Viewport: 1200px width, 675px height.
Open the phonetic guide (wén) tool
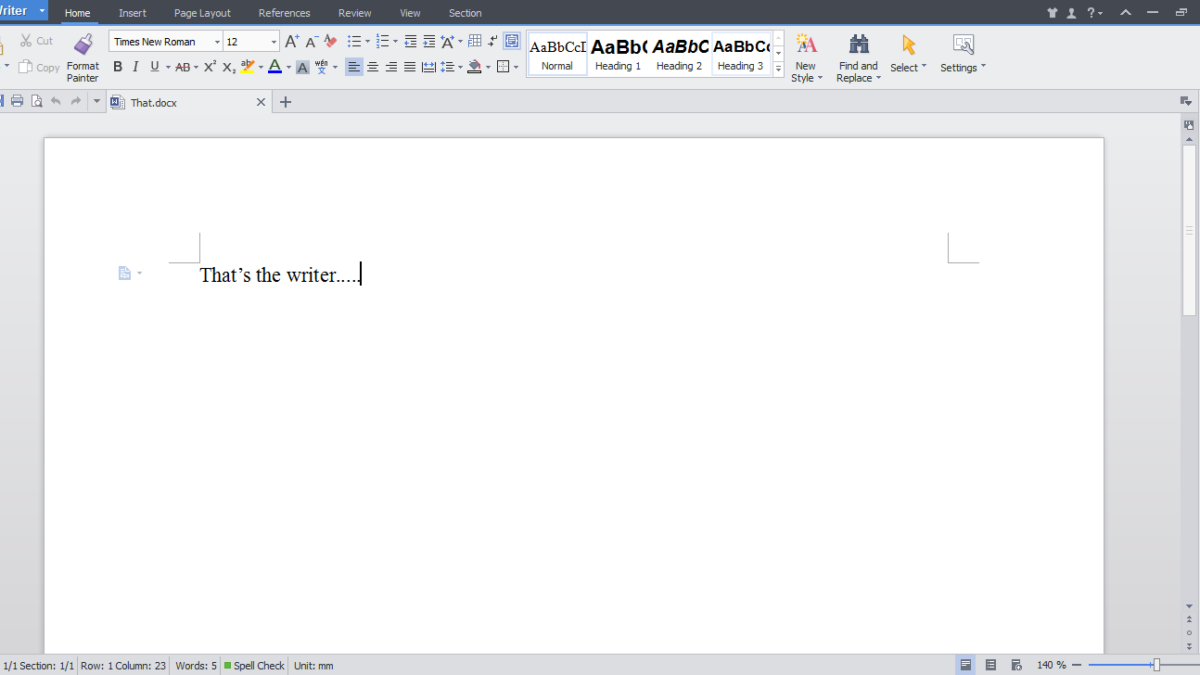pos(321,67)
